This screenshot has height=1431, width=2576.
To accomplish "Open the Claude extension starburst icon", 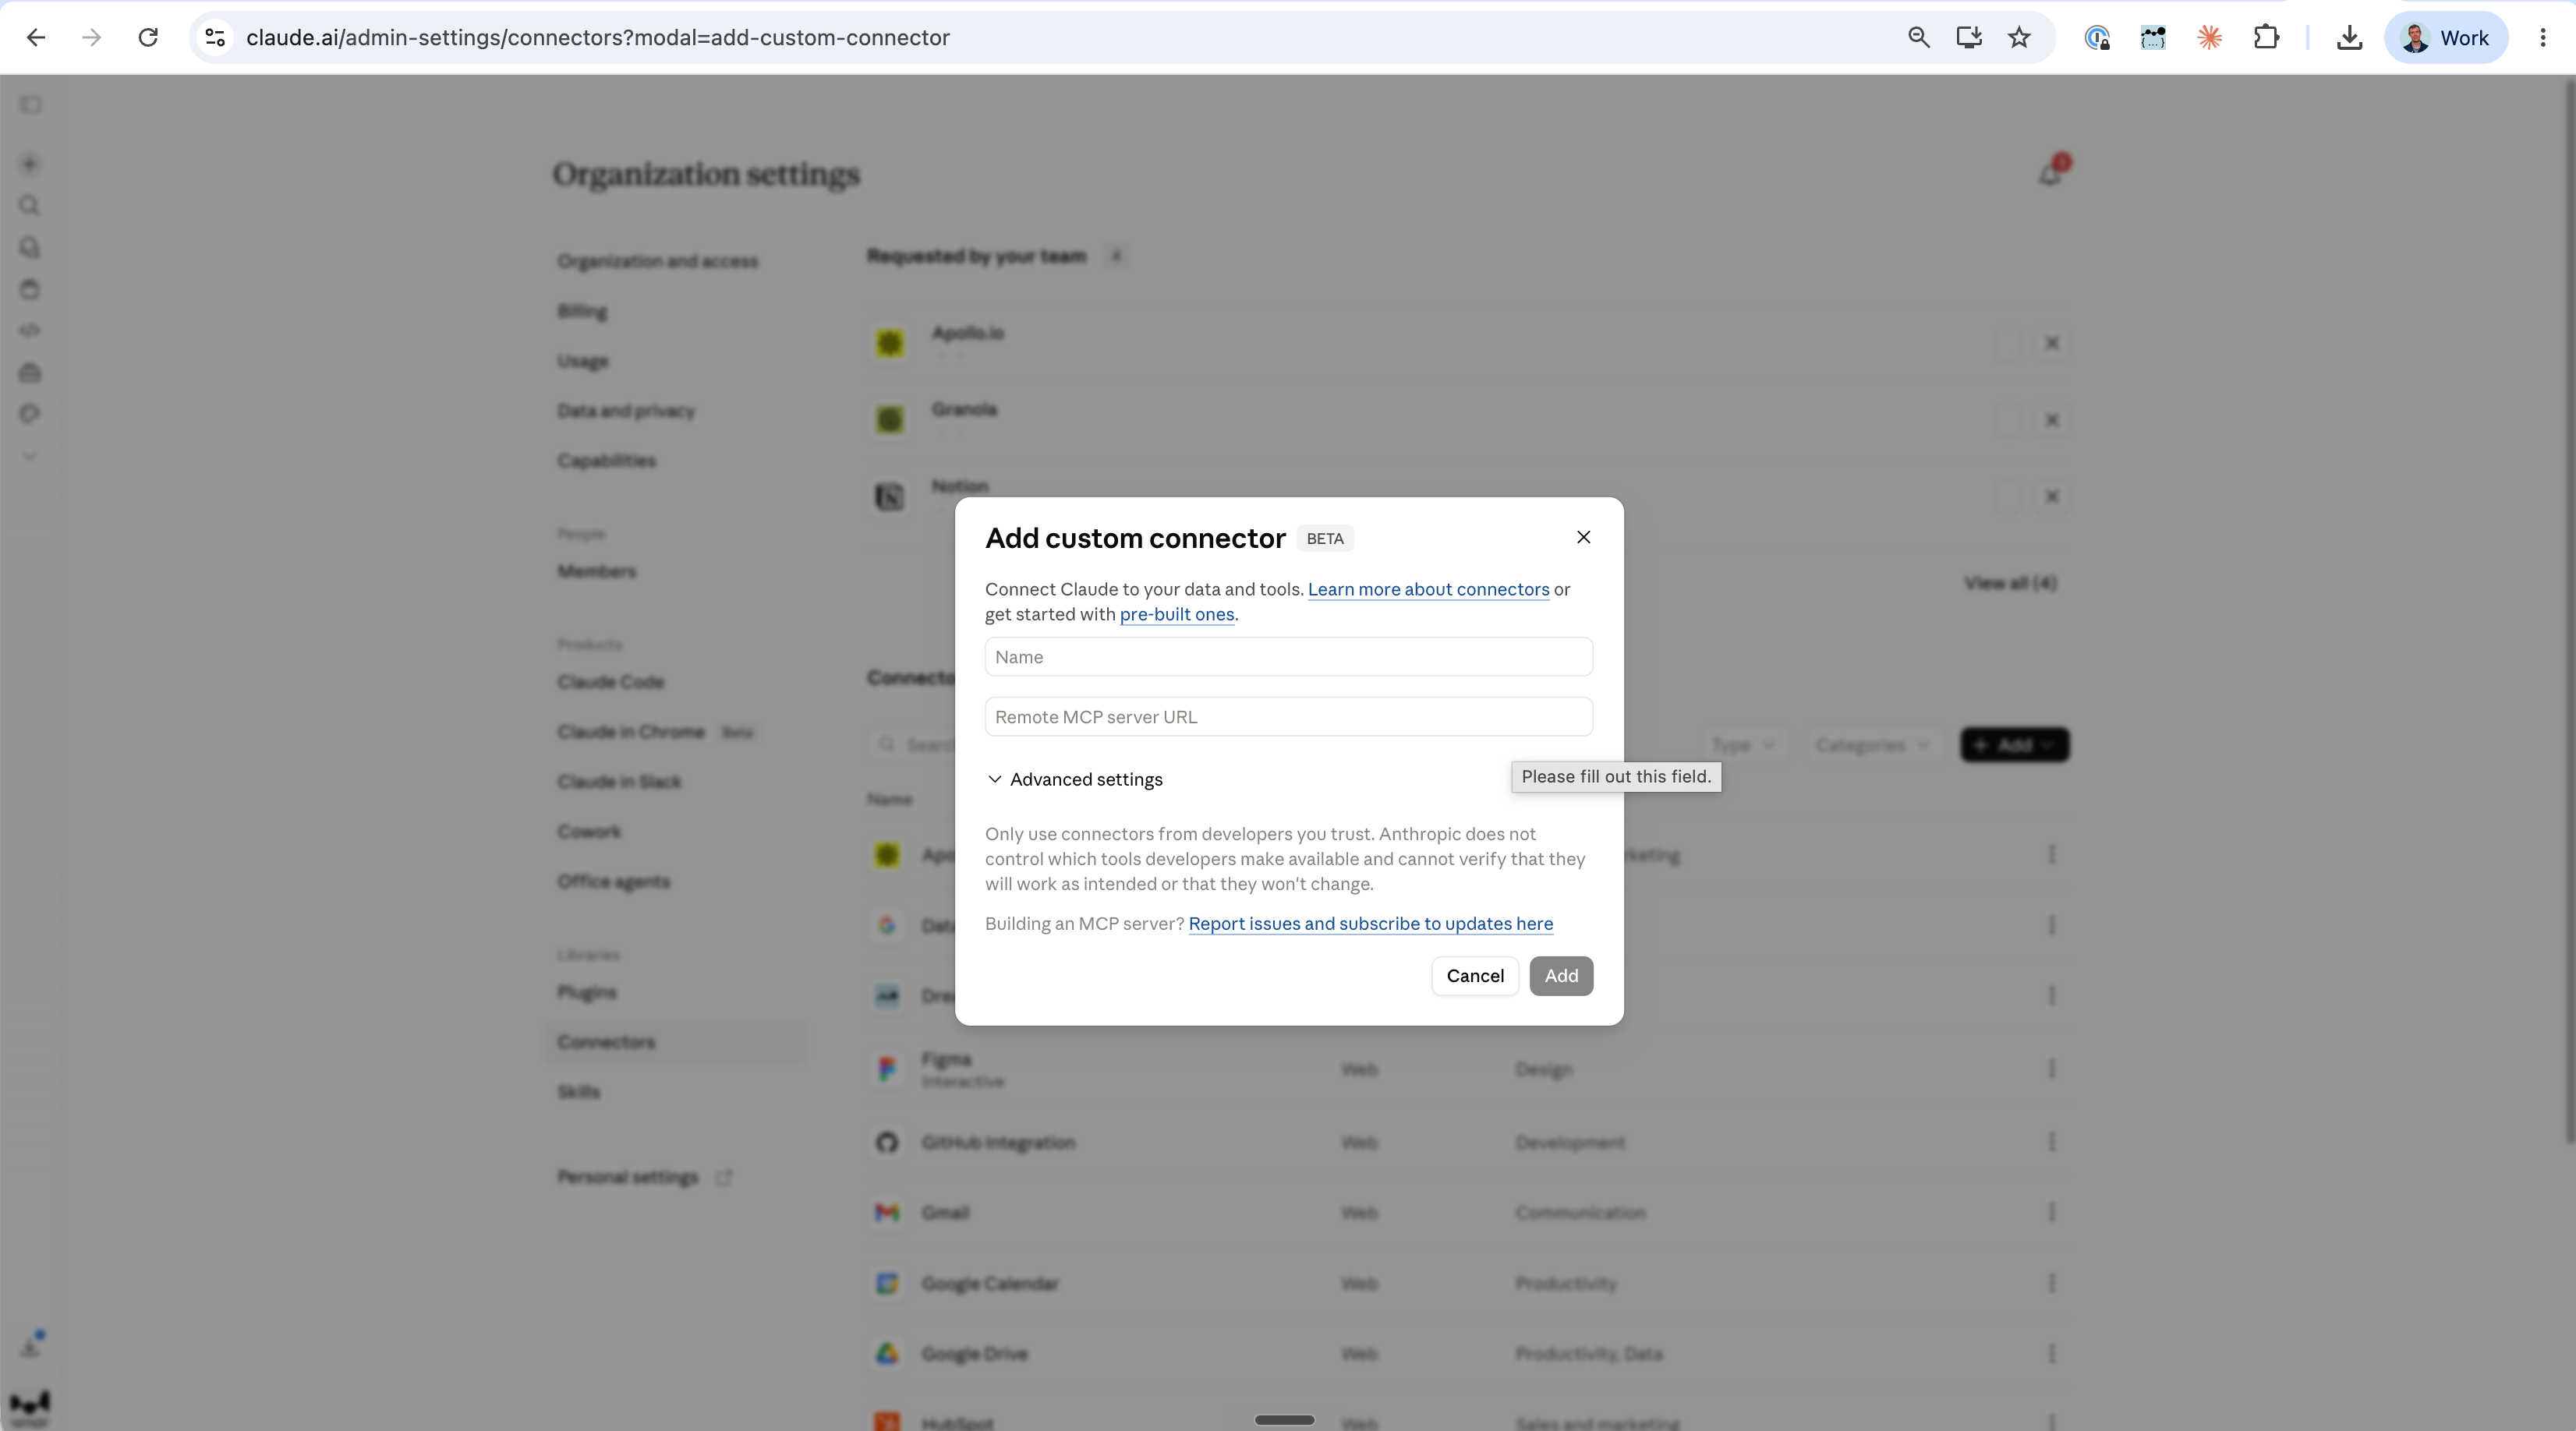I will (2209, 38).
